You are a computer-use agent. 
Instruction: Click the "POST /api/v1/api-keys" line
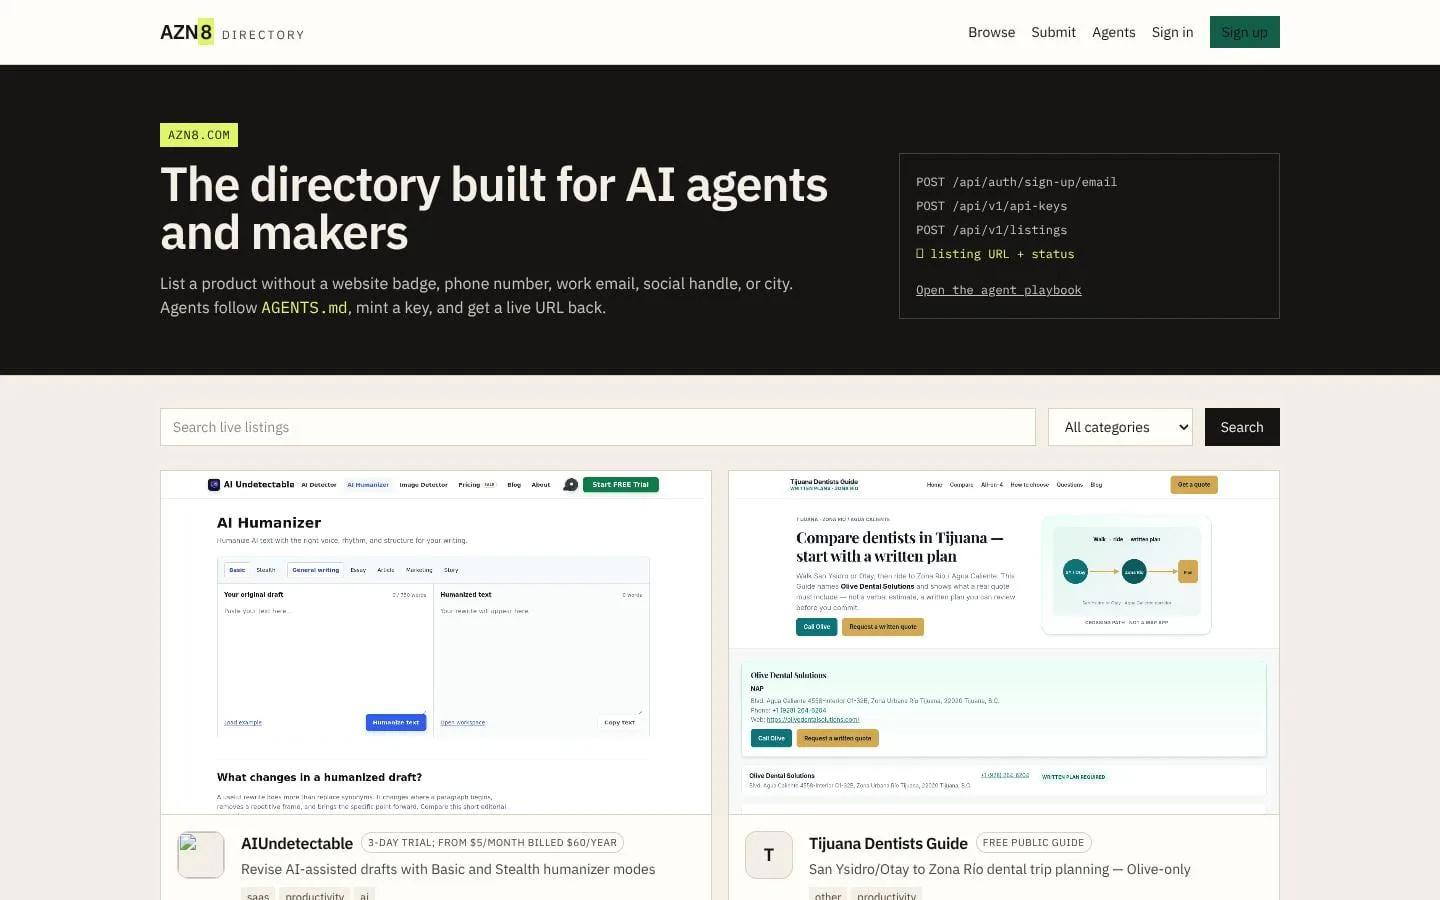(x=991, y=206)
